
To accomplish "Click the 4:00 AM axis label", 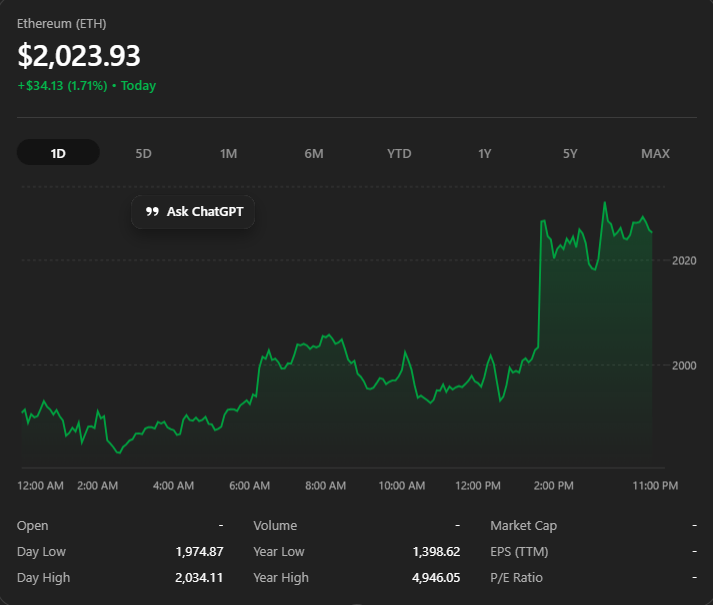I will [x=173, y=486].
